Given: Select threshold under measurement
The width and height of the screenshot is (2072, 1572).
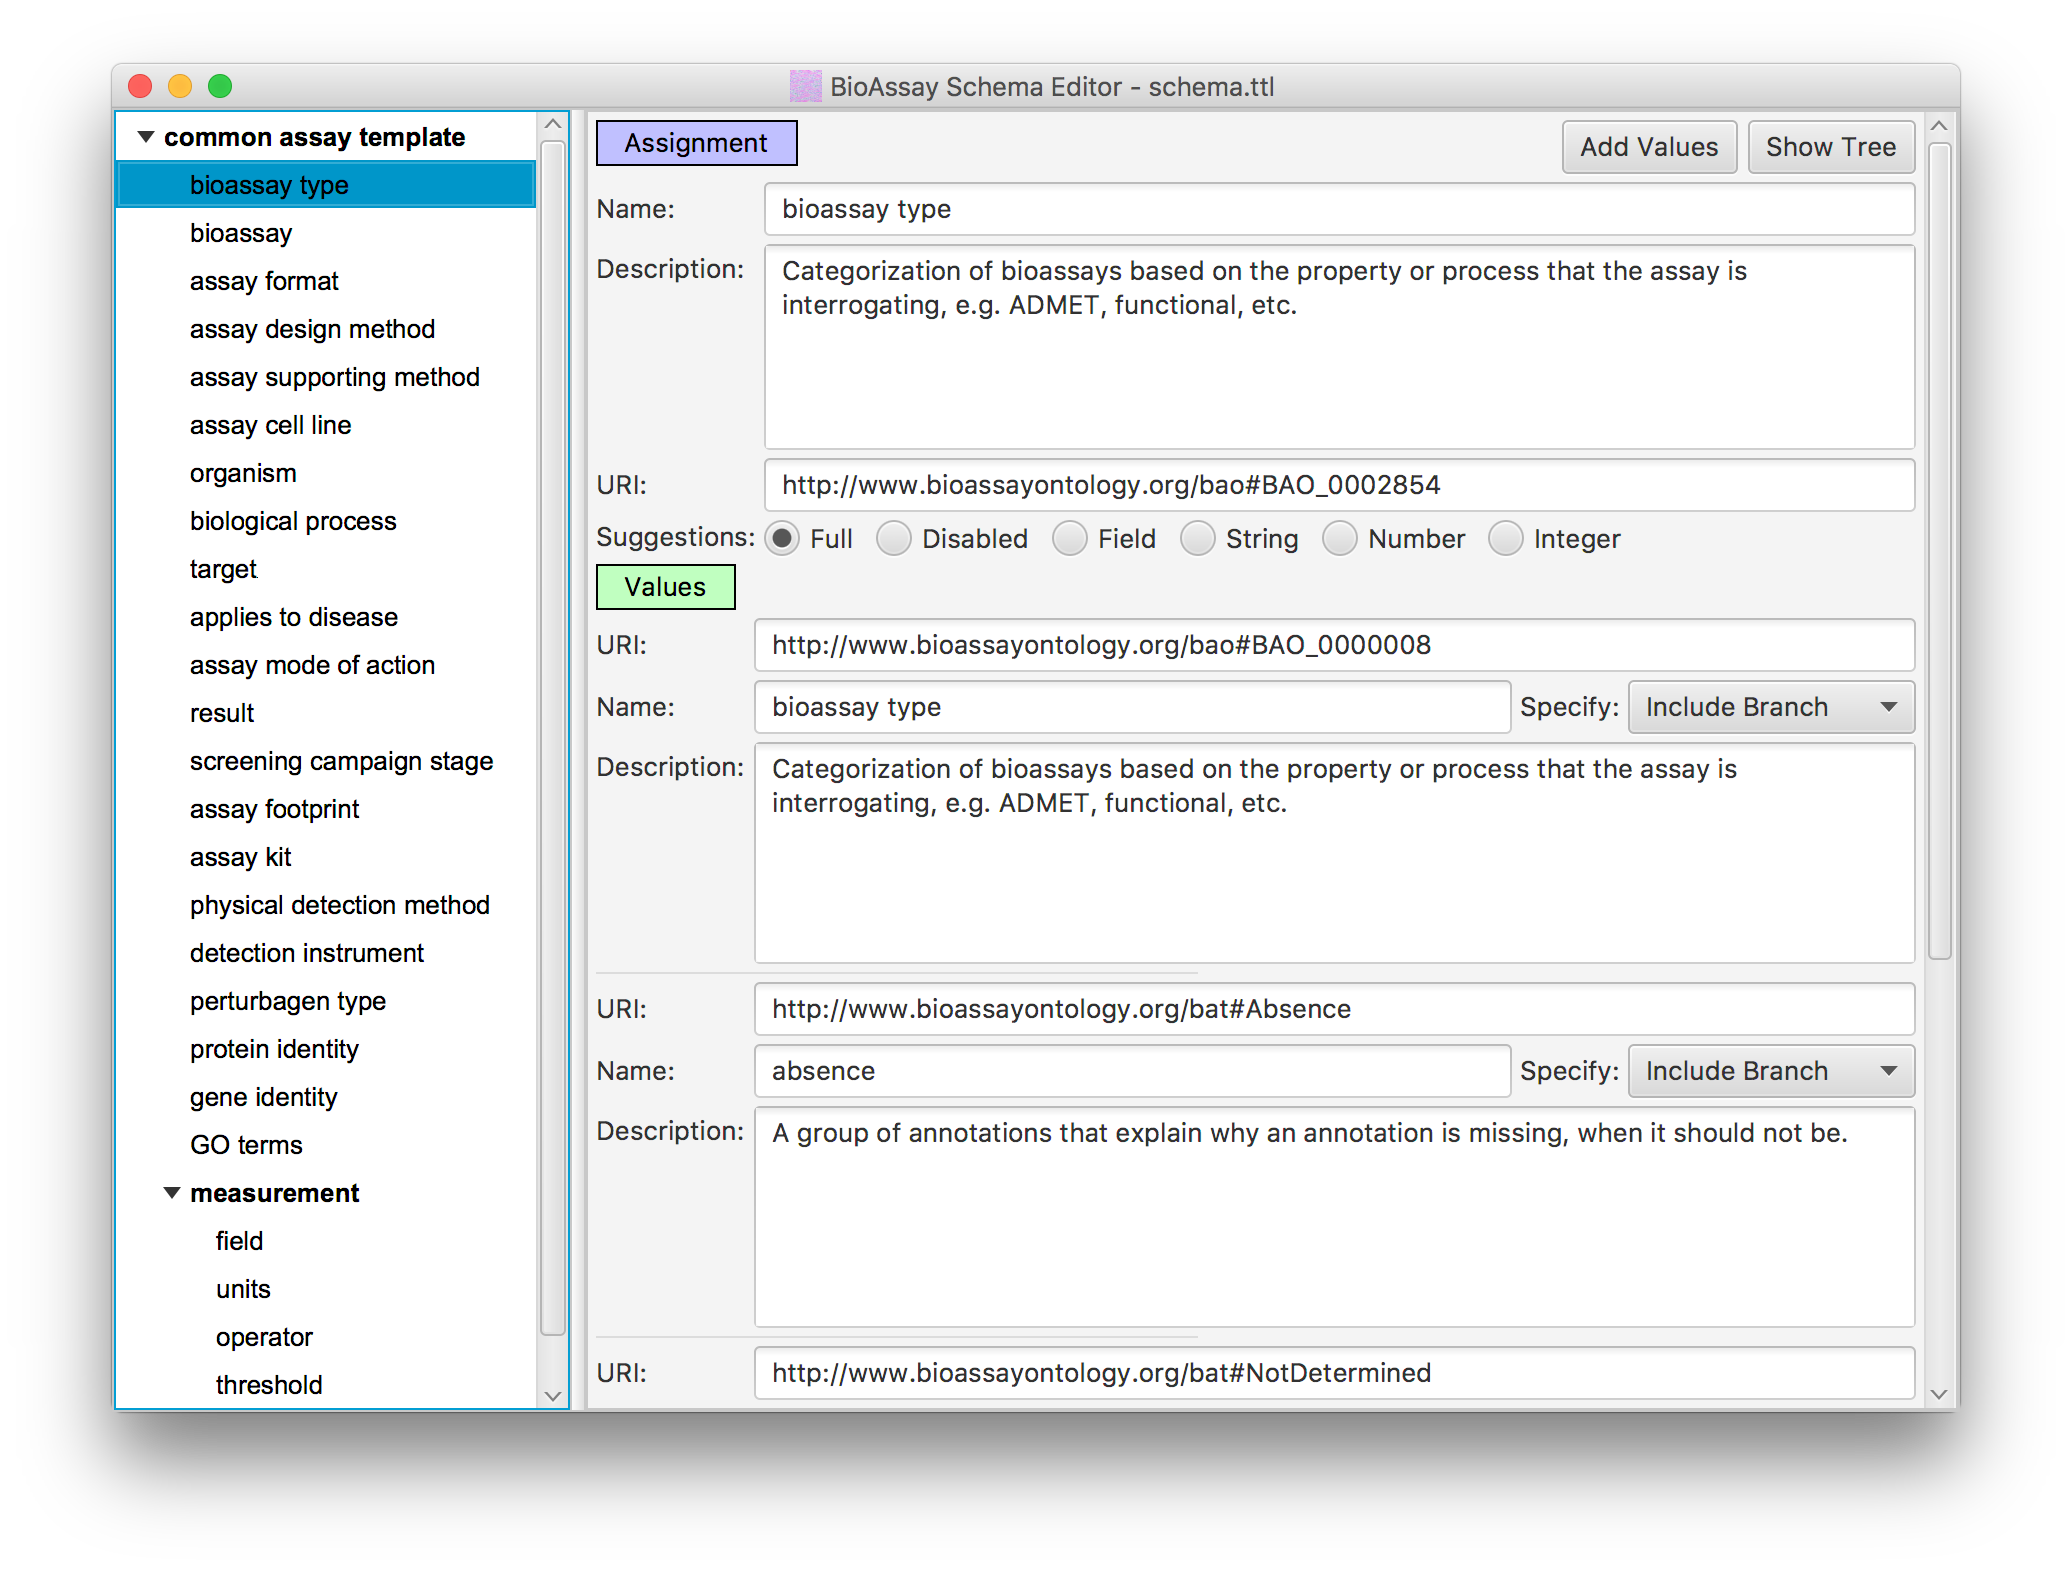Looking at the screenshot, I should [x=327, y=1385].
